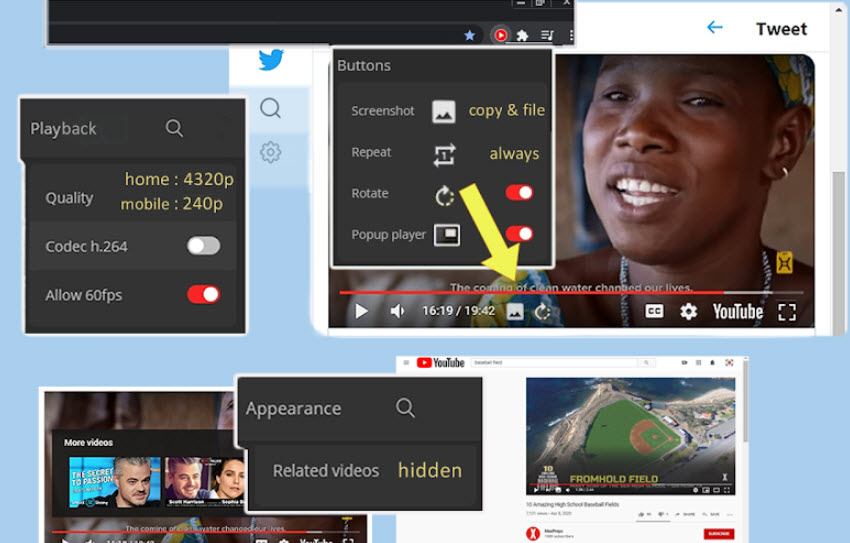This screenshot has height=543, width=850.
Task: Change Related videos hidden setting
Action: click(x=430, y=470)
